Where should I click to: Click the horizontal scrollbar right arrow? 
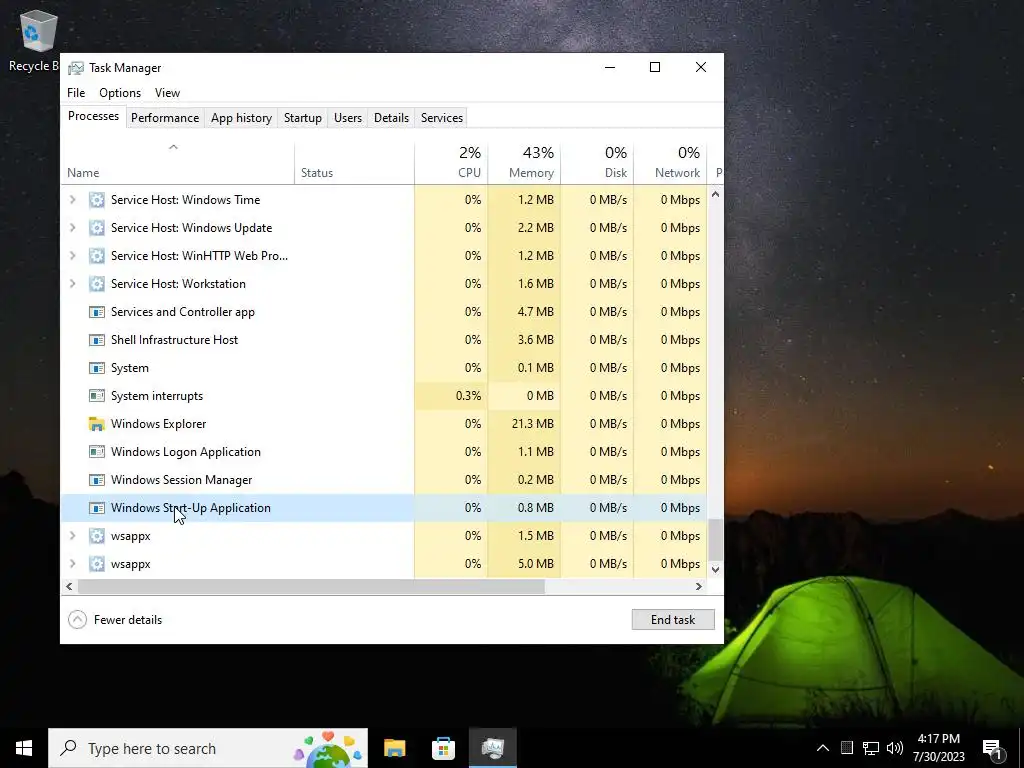pyautogui.click(x=699, y=586)
